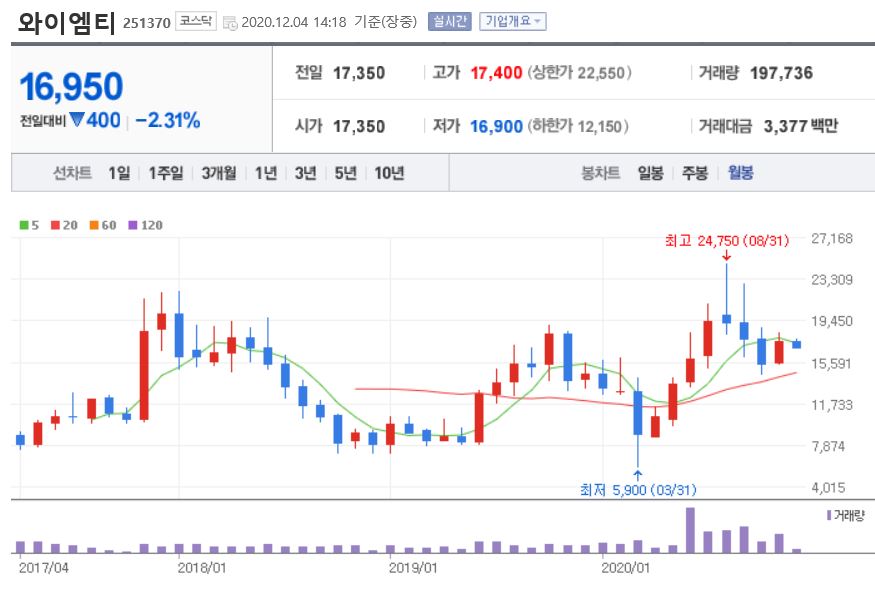Click the 거래량 legend marker in volume panel
Image resolution: width=875 pixels, height=589 pixels.
point(829,515)
